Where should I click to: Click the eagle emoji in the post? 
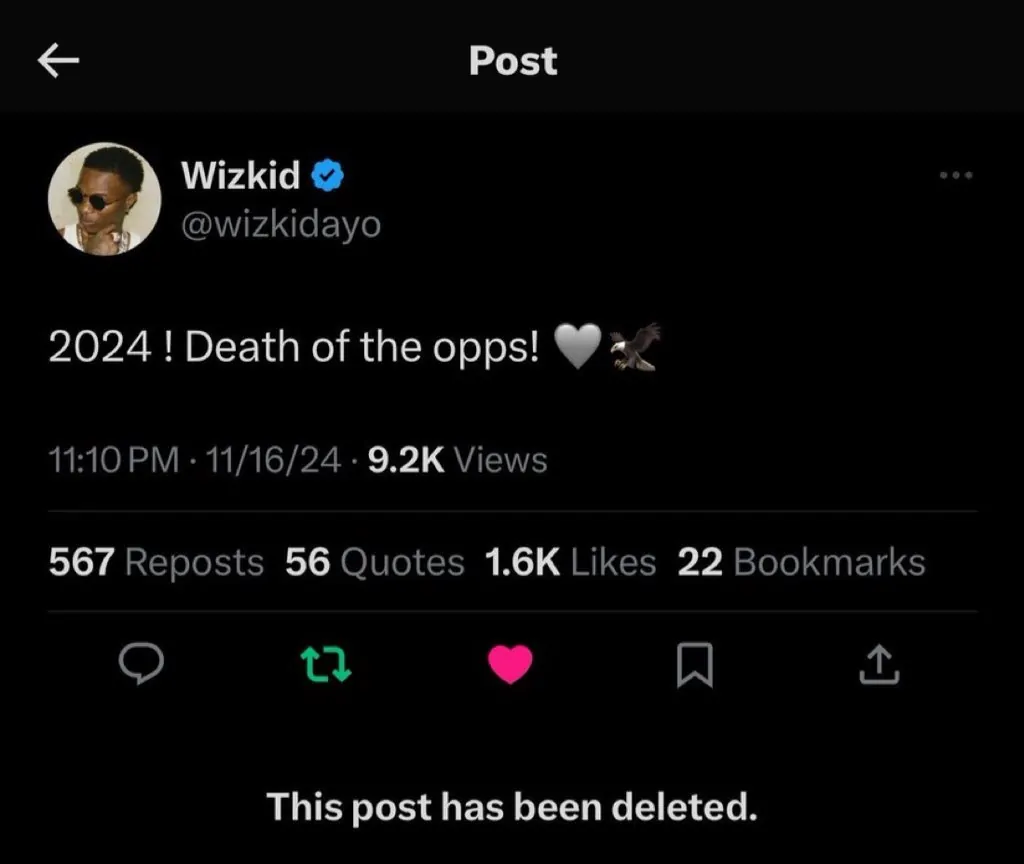tap(636, 347)
